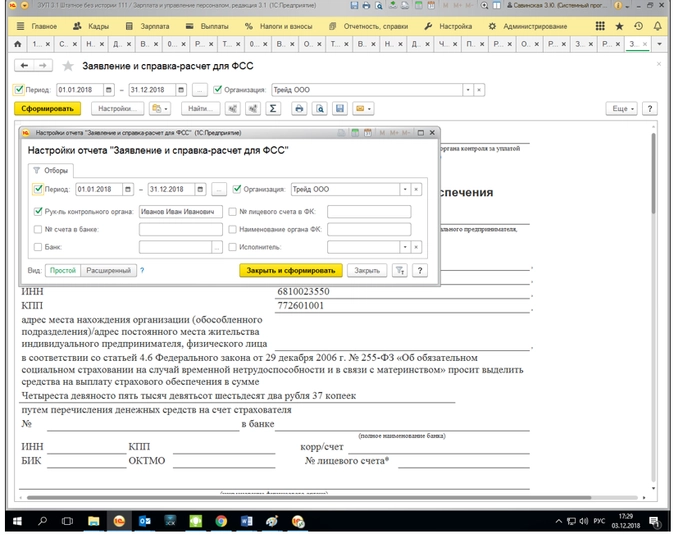Screen dimensions: 674x535
Task: Click Сформировать button
Action: pyautogui.click(x=47, y=109)
